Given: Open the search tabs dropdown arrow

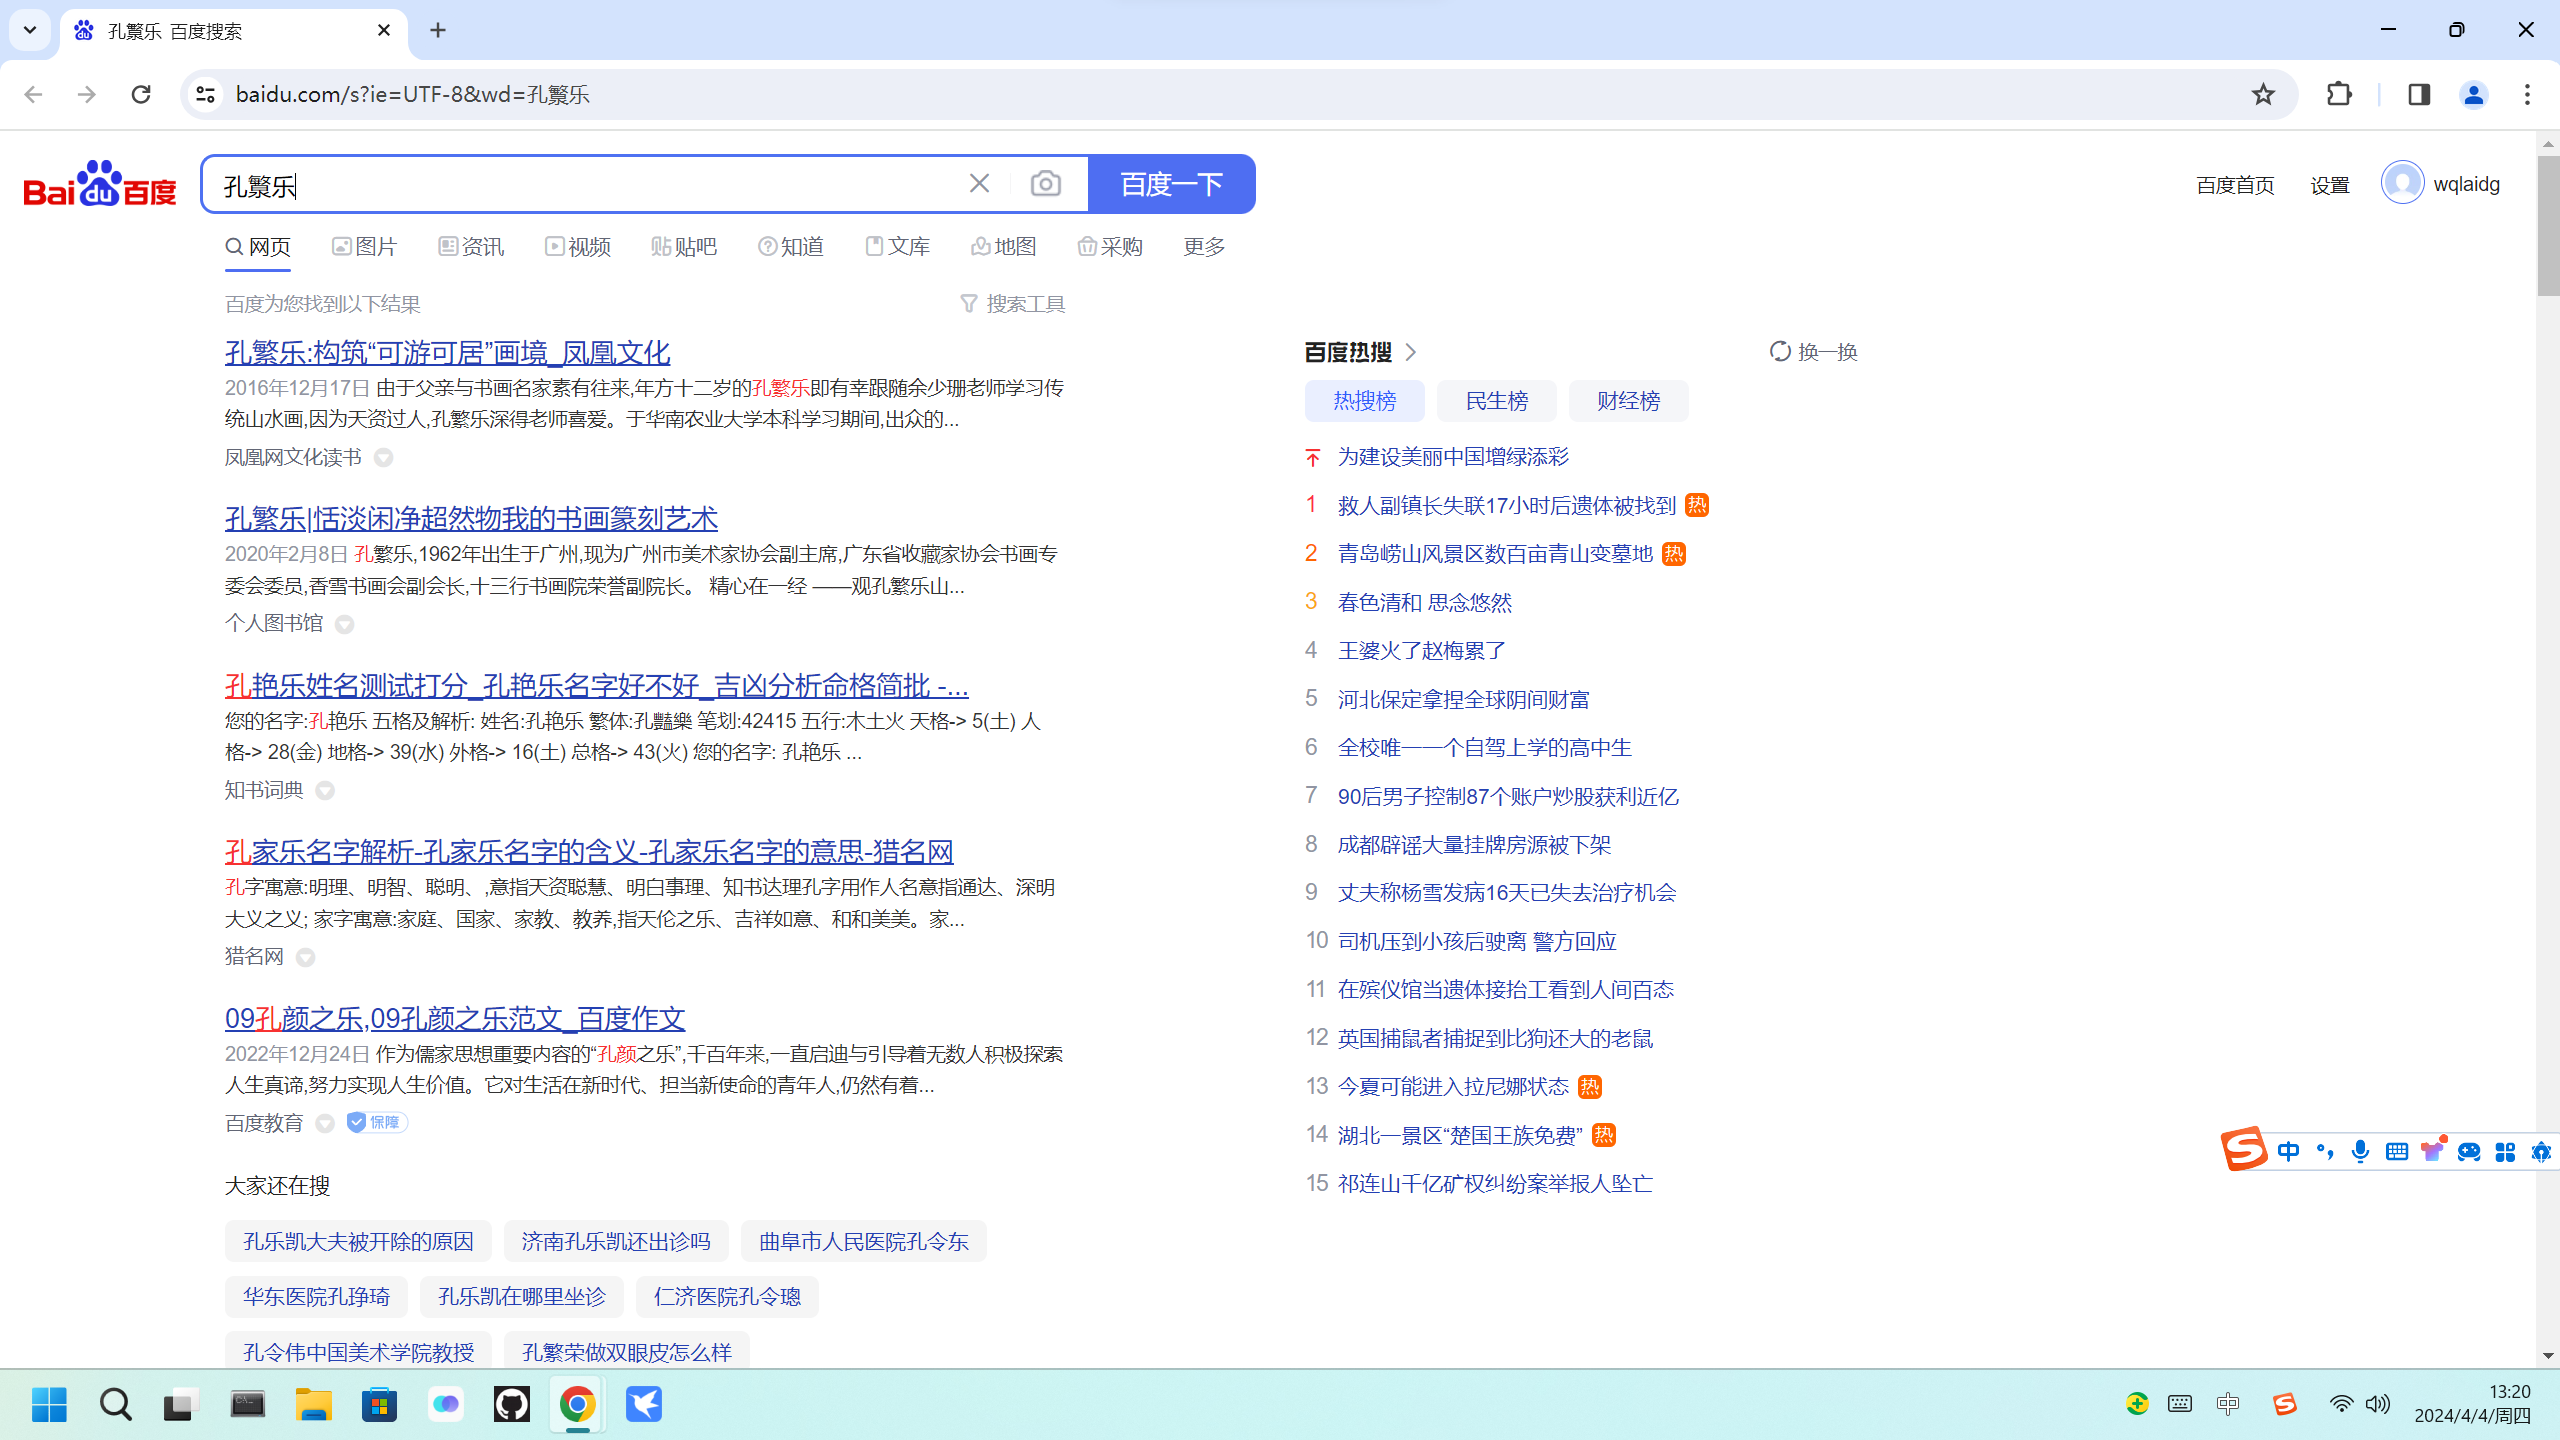Looking at the screenshot, I should coord(30,30).
